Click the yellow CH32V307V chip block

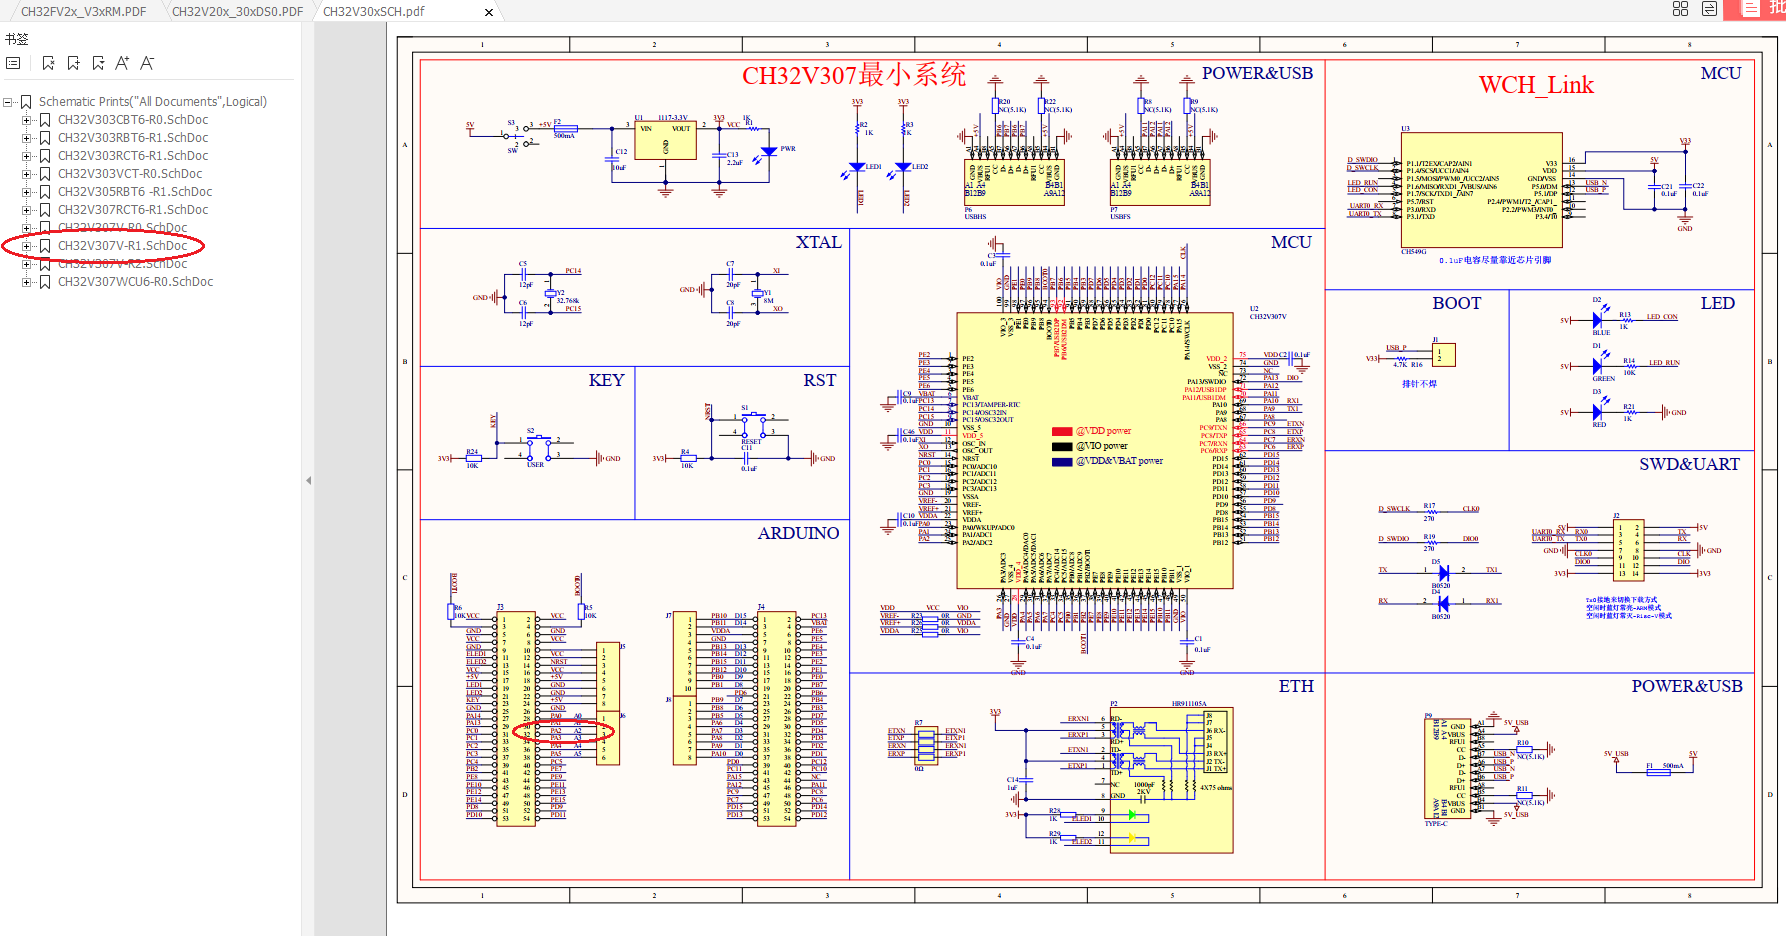1095,450
